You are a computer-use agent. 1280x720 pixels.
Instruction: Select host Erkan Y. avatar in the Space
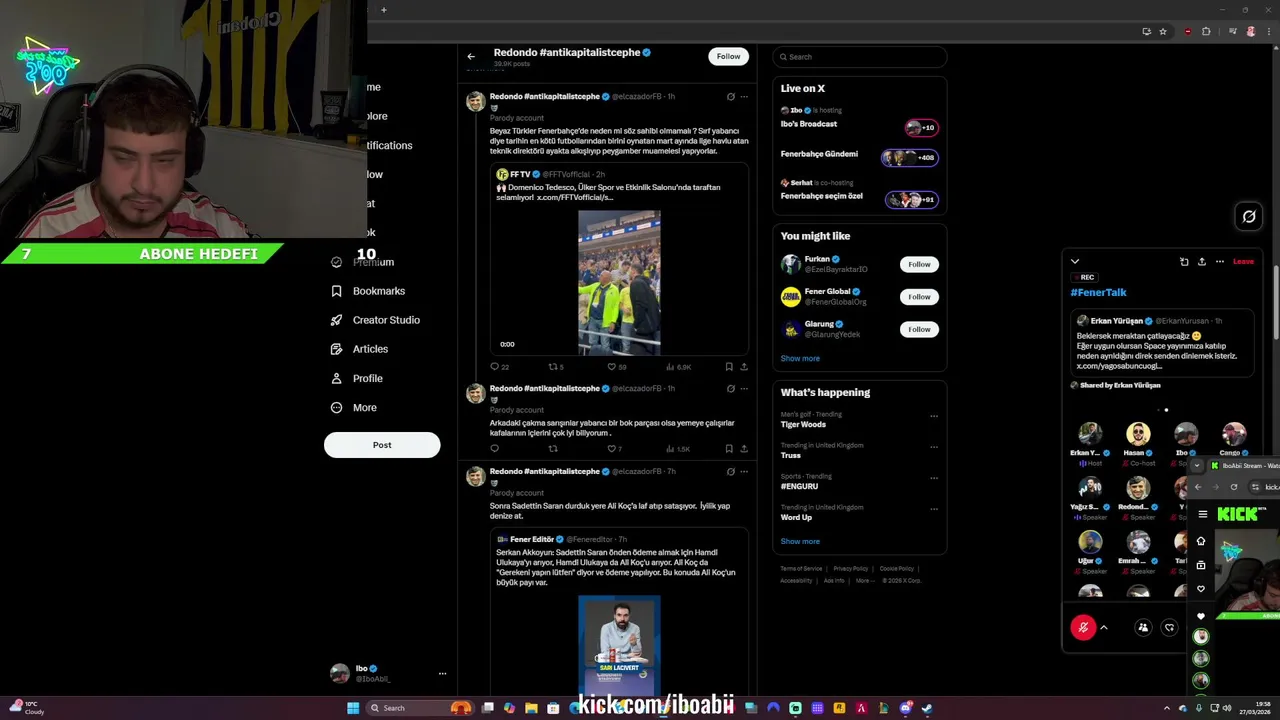click(x=1090, y=433)
